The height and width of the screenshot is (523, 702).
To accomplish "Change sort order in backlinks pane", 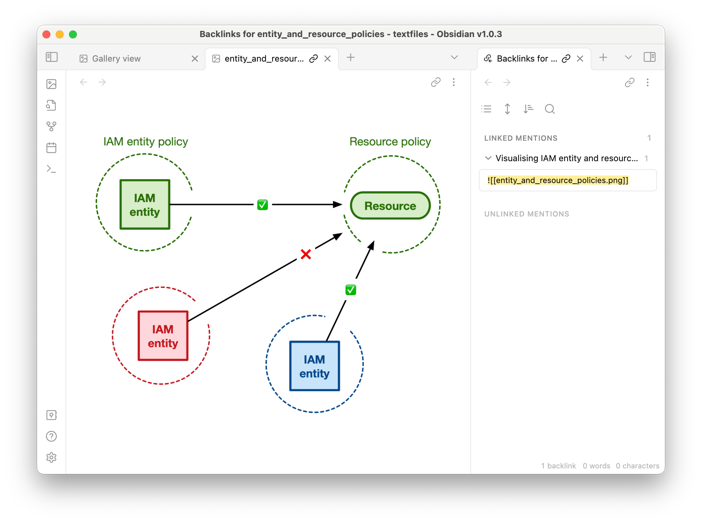I will 528,109.
